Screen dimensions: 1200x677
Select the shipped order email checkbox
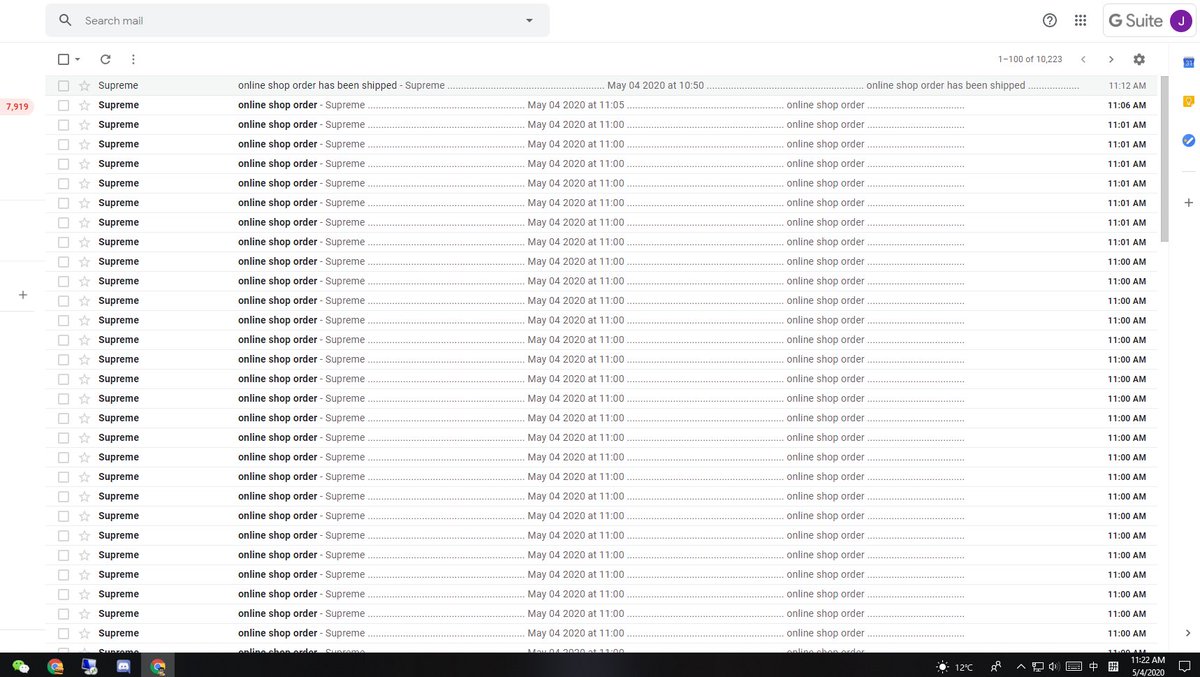pos(64,86)
